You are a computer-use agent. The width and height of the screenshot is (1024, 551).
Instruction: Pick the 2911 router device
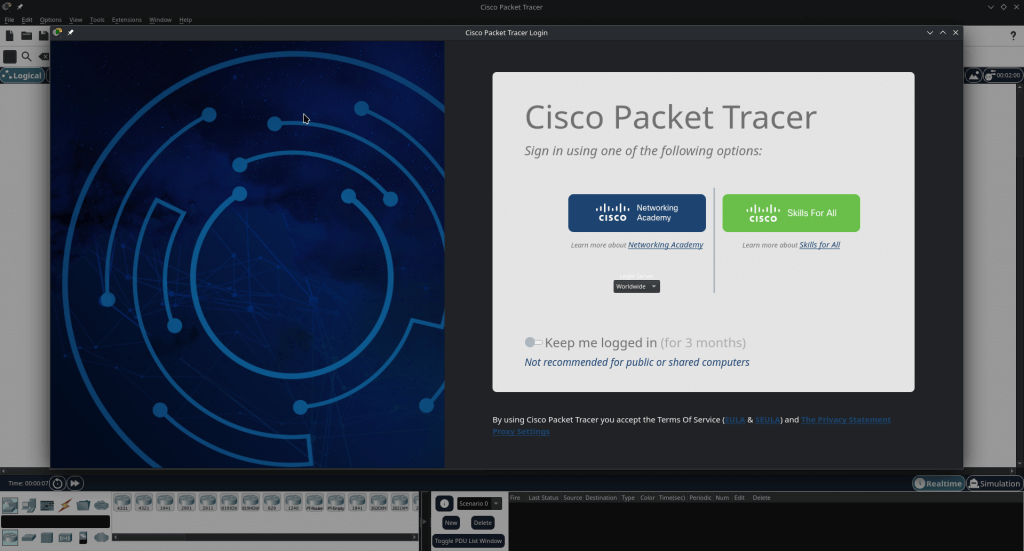[x=208, y=503]
